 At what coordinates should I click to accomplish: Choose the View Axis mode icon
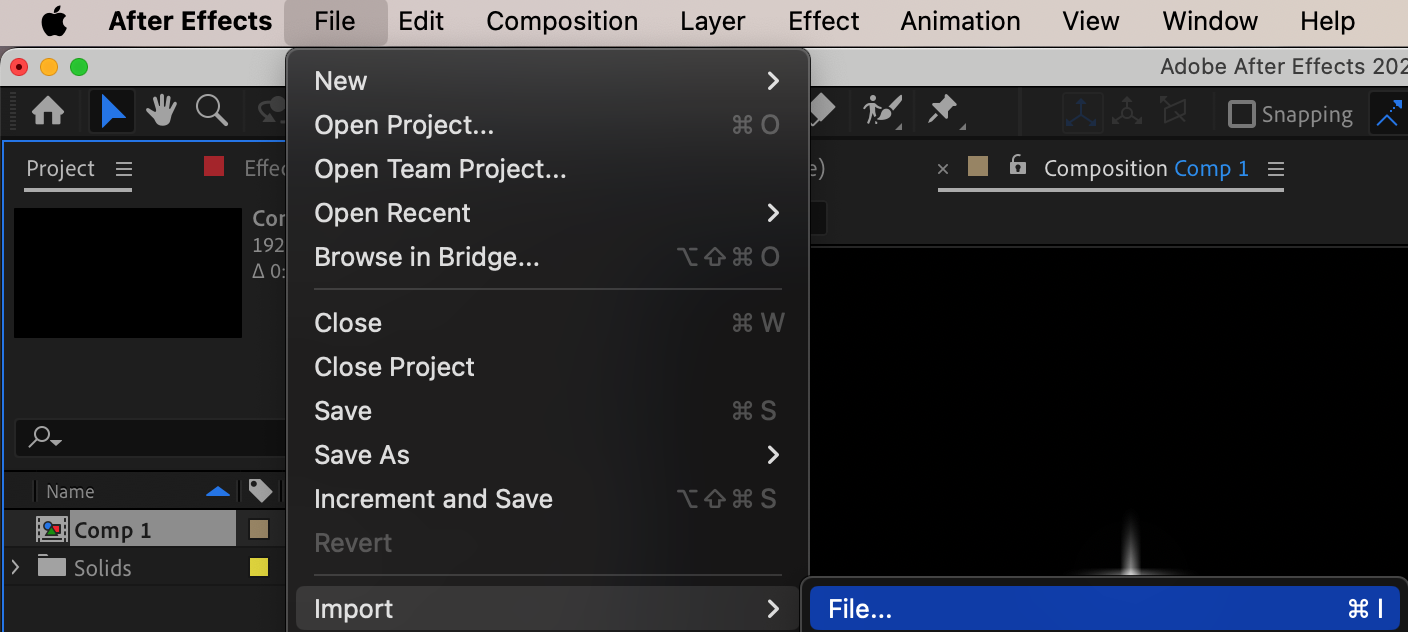click(1172, 113)
